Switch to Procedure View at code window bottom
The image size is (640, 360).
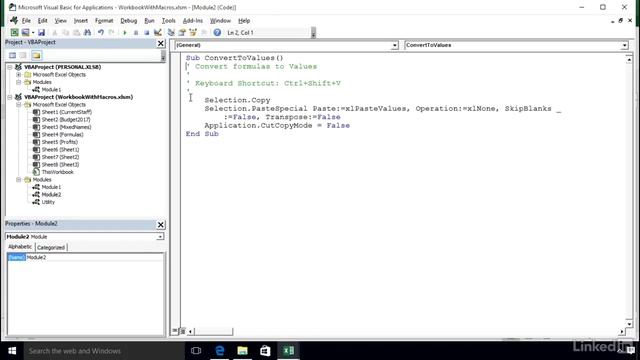[175, 331]
